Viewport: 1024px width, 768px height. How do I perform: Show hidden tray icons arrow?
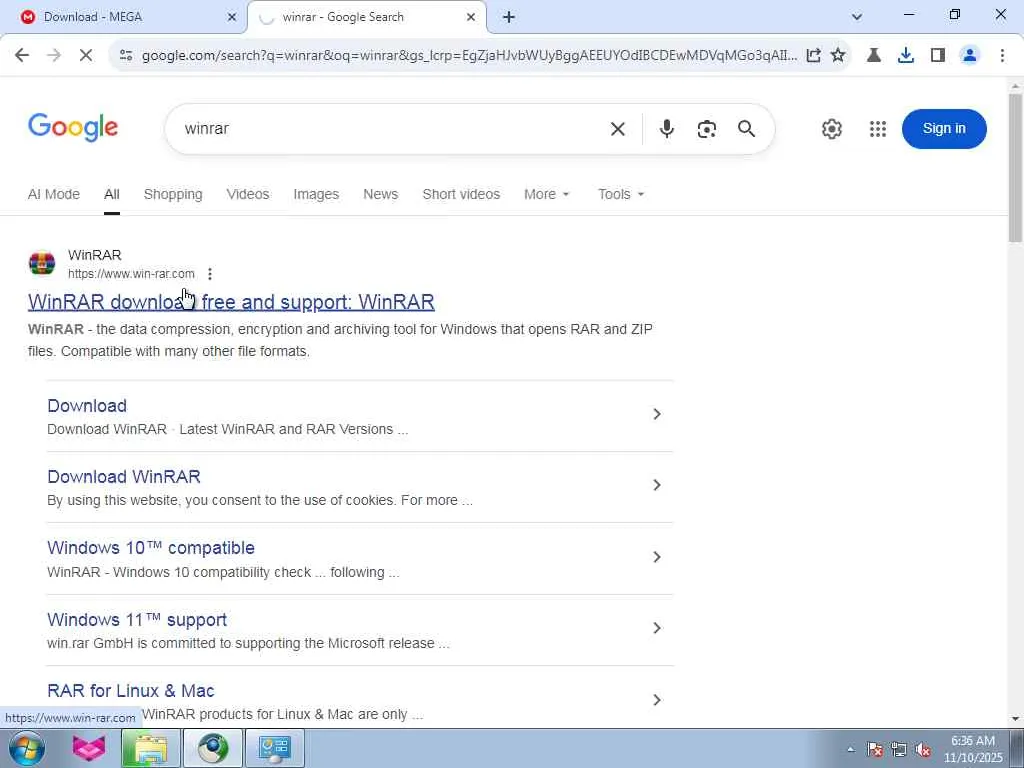point(850,749)
